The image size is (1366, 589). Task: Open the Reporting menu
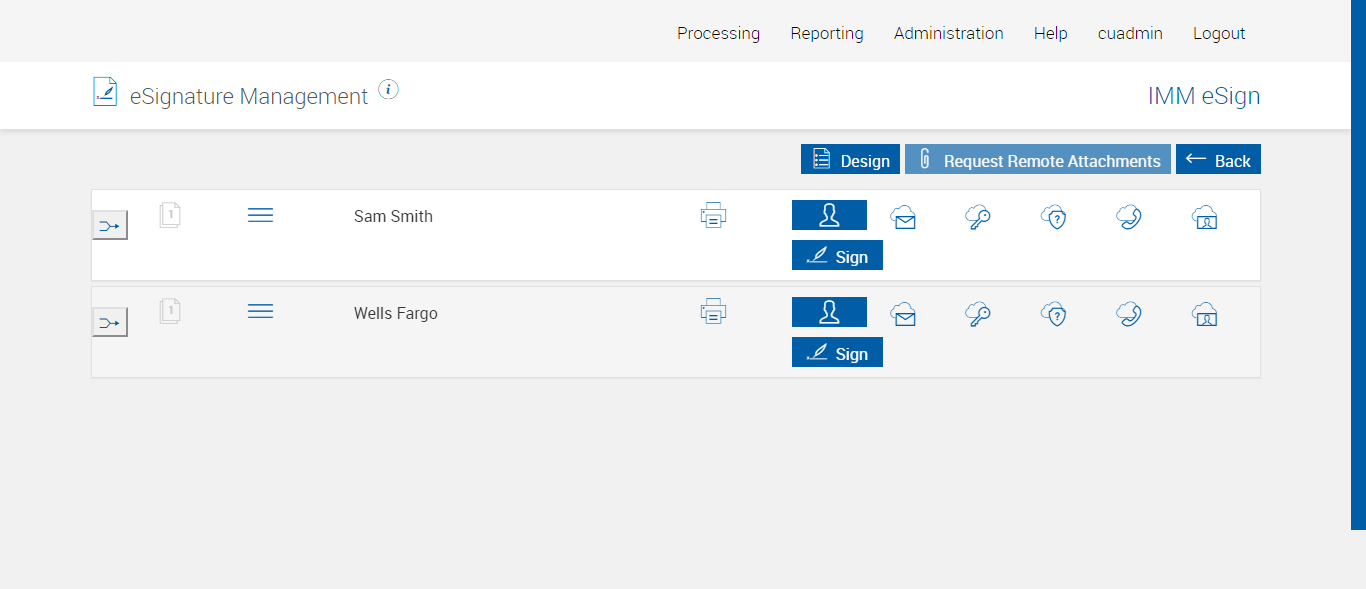pos(826,33)
